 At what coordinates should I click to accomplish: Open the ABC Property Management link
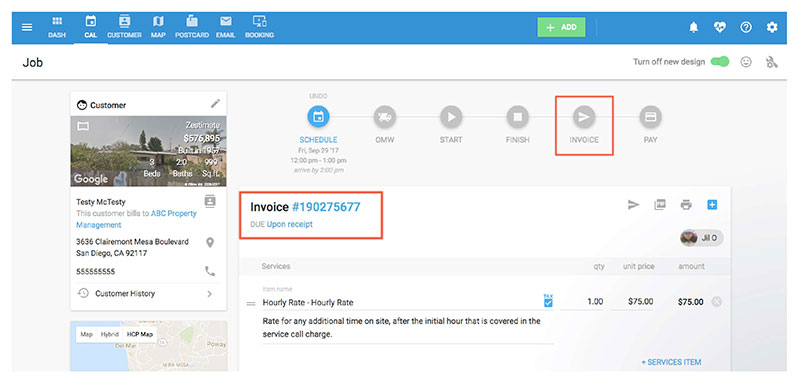136,219
